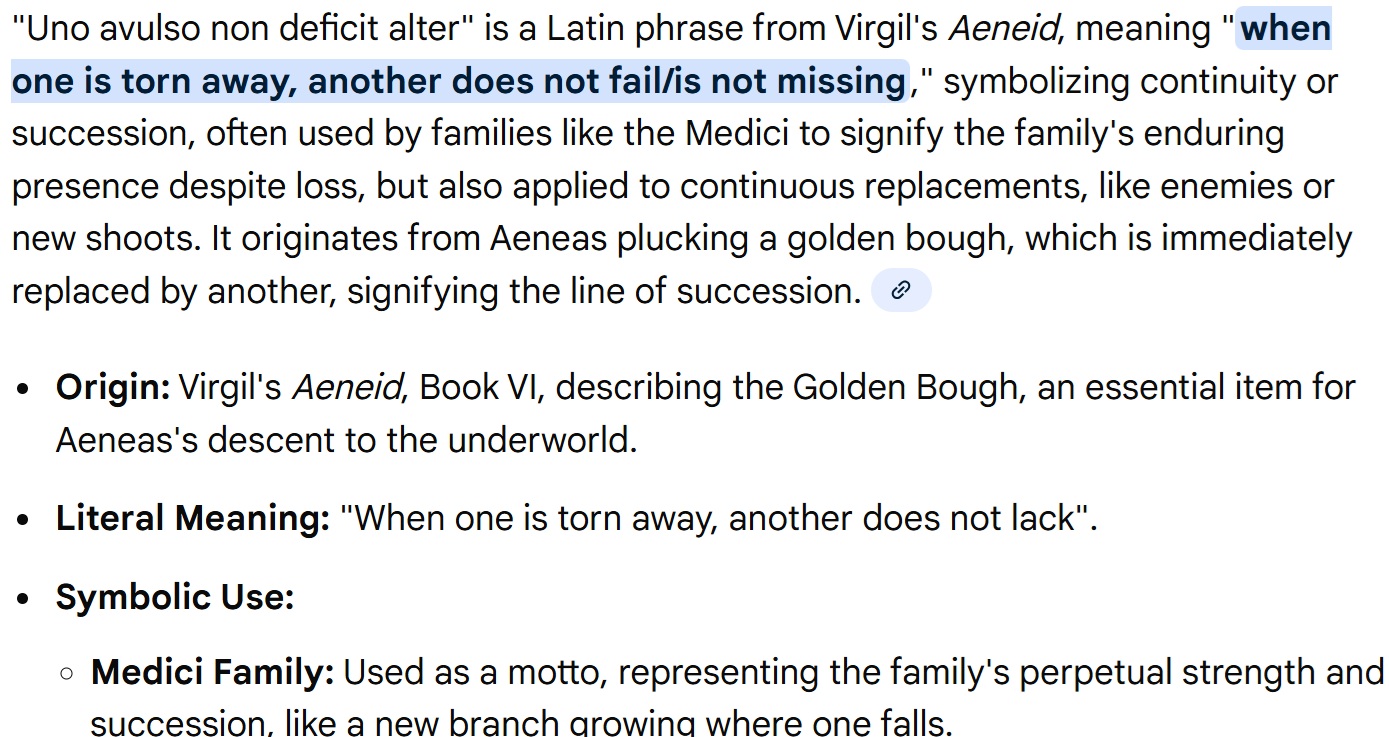Click the bullet dot before "Origin:"
1389x737 pixels.
click(24, 388)
